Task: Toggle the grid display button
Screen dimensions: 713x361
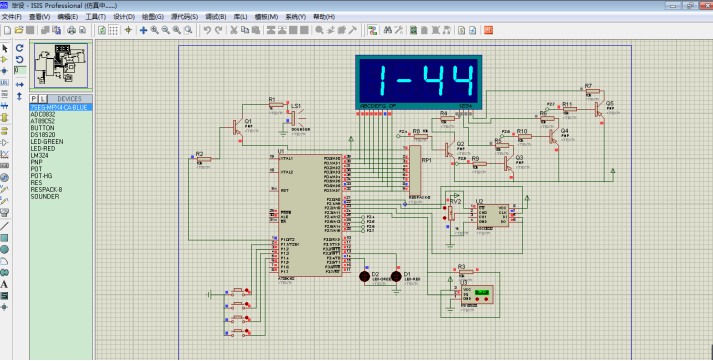Action: (114, 30)
